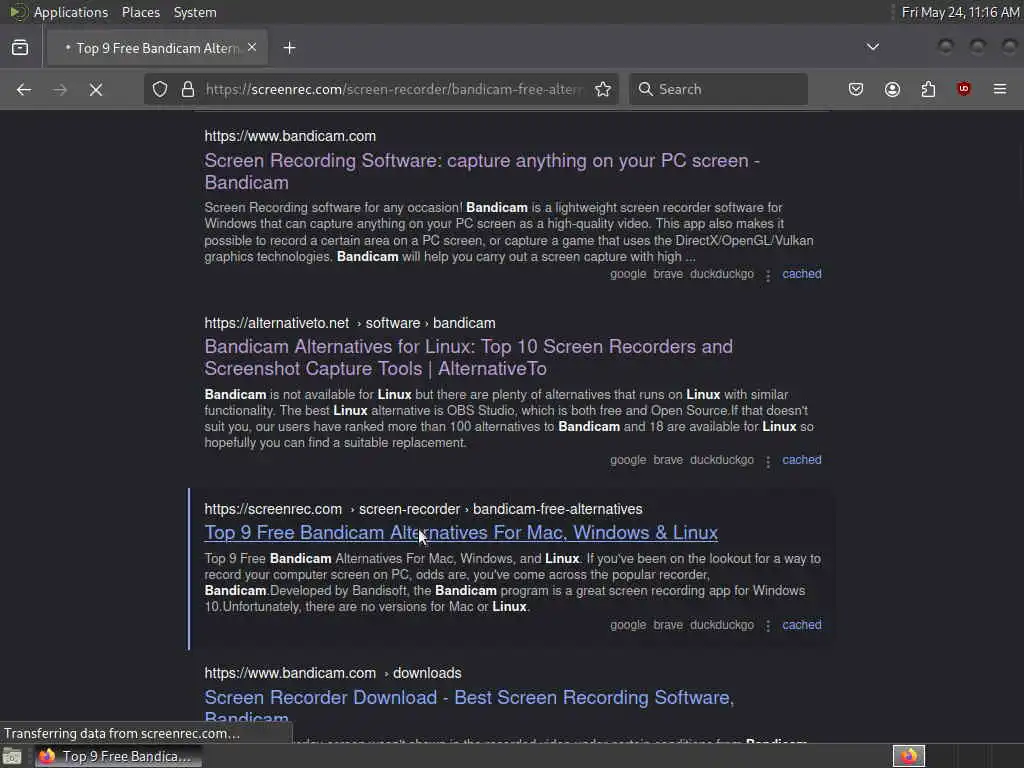Viewport: 1024px width, 768px height.
Task: Open the System menu
Action: [195, 12]
